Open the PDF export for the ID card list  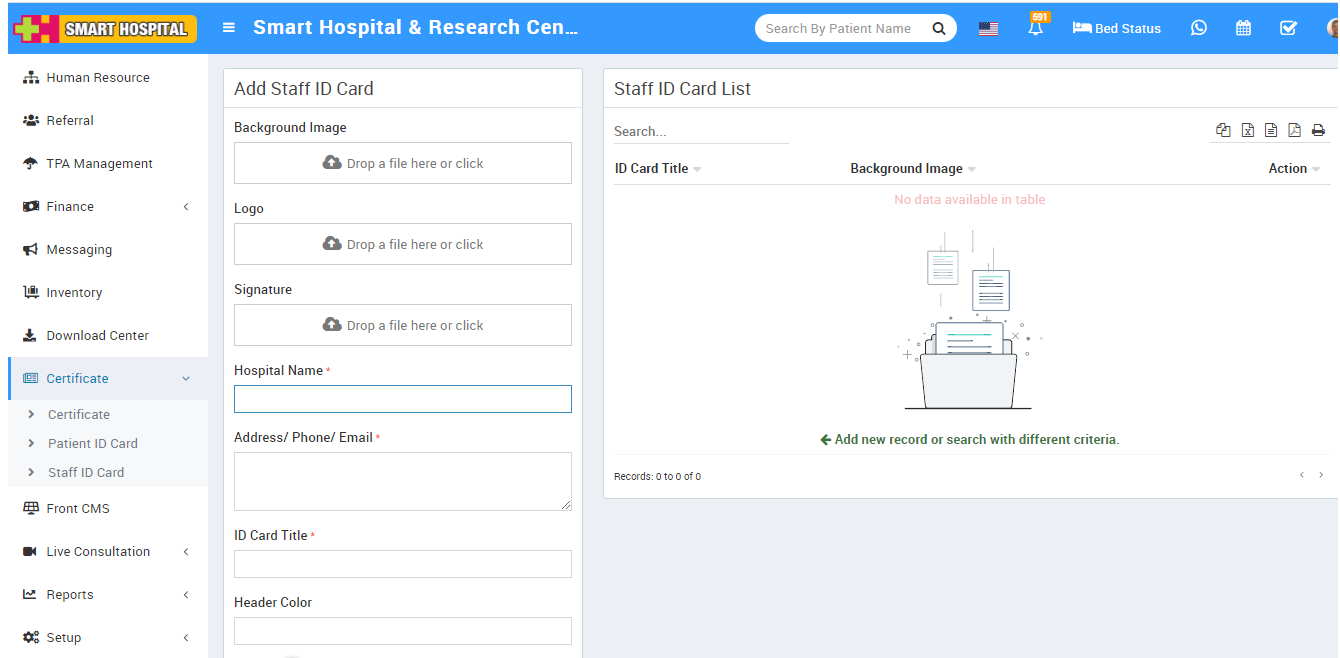tap(1295, 130)
